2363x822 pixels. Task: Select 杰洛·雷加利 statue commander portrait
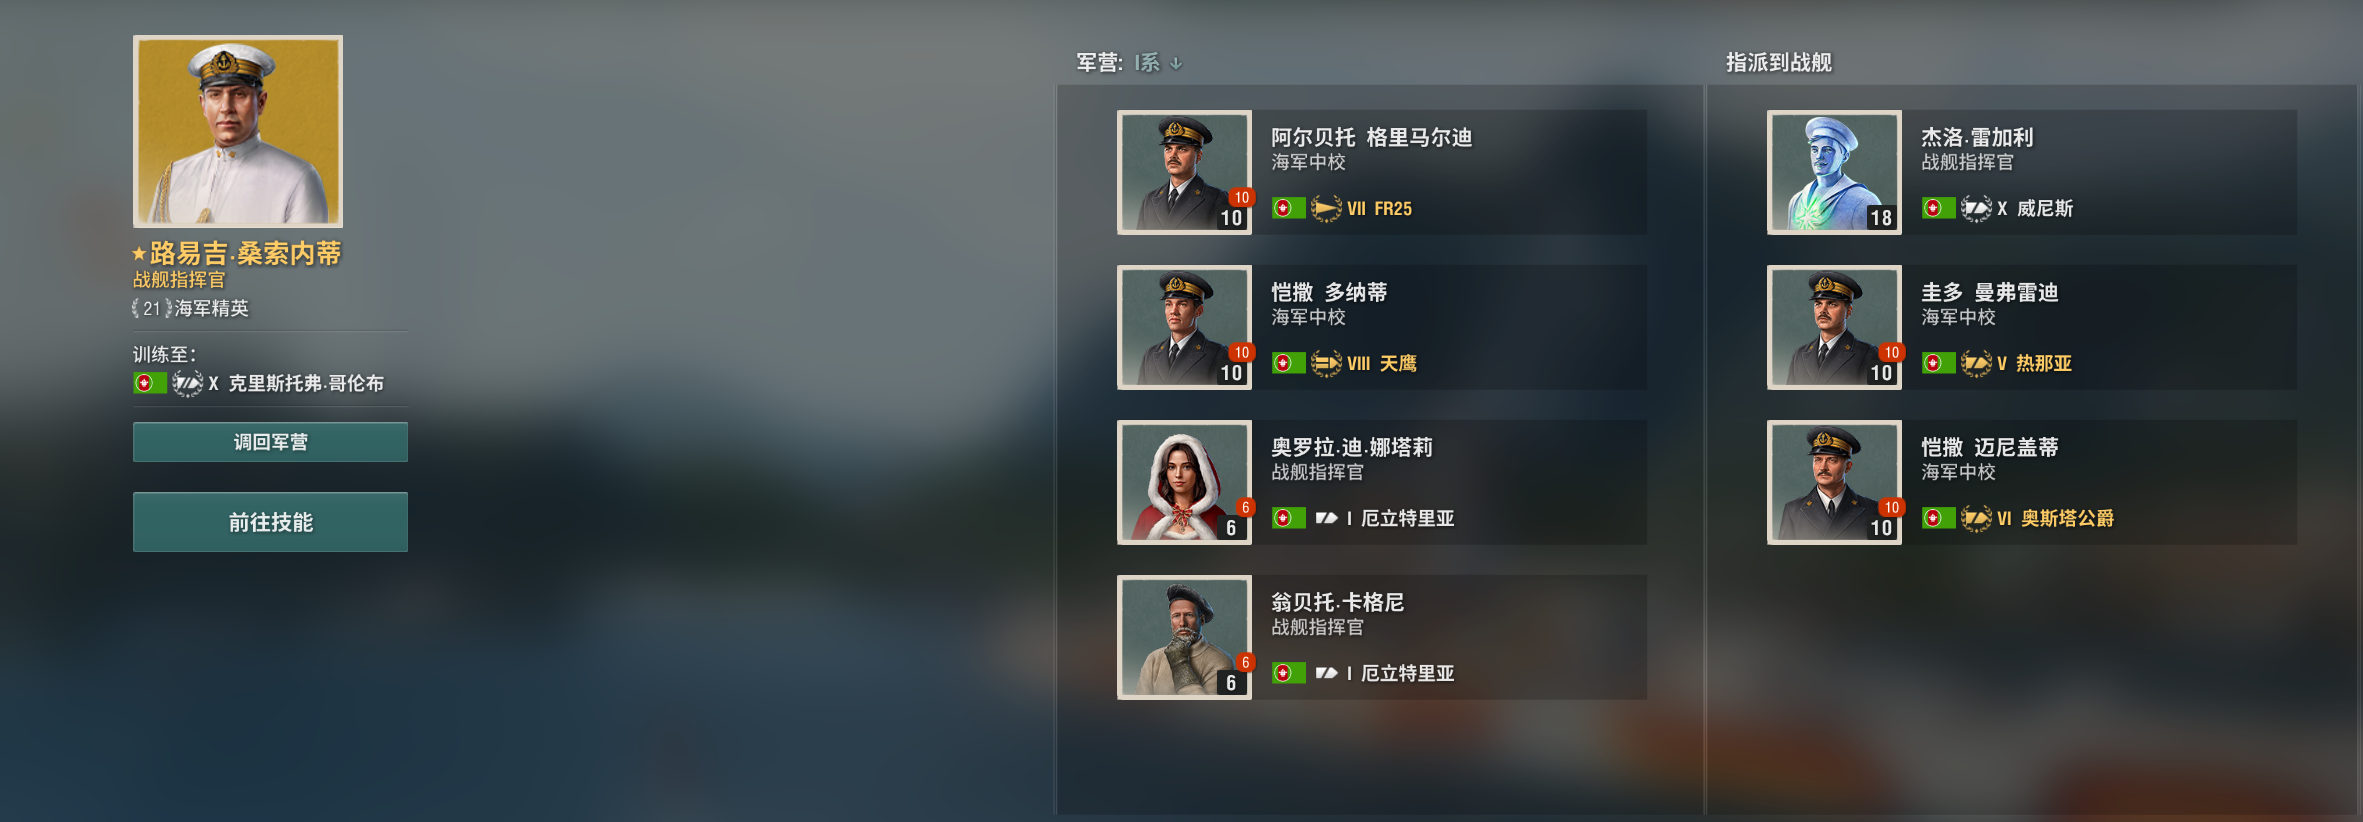pos(1834,172)
